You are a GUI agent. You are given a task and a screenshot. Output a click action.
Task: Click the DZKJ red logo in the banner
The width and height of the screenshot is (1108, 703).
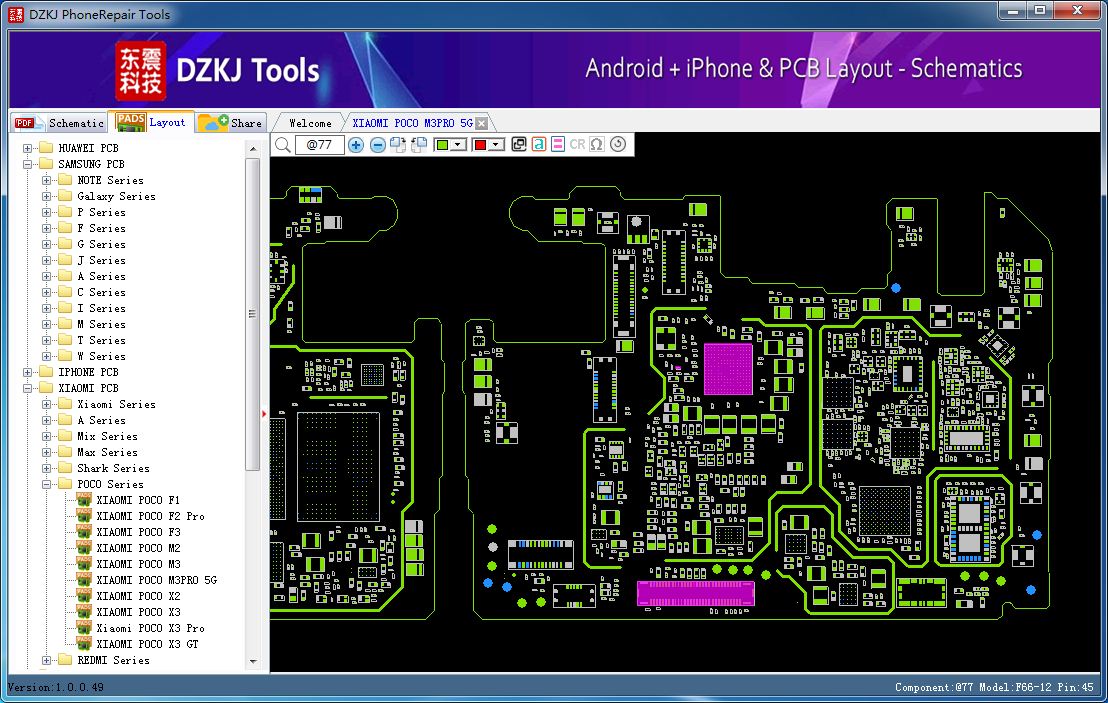point(141,71)
